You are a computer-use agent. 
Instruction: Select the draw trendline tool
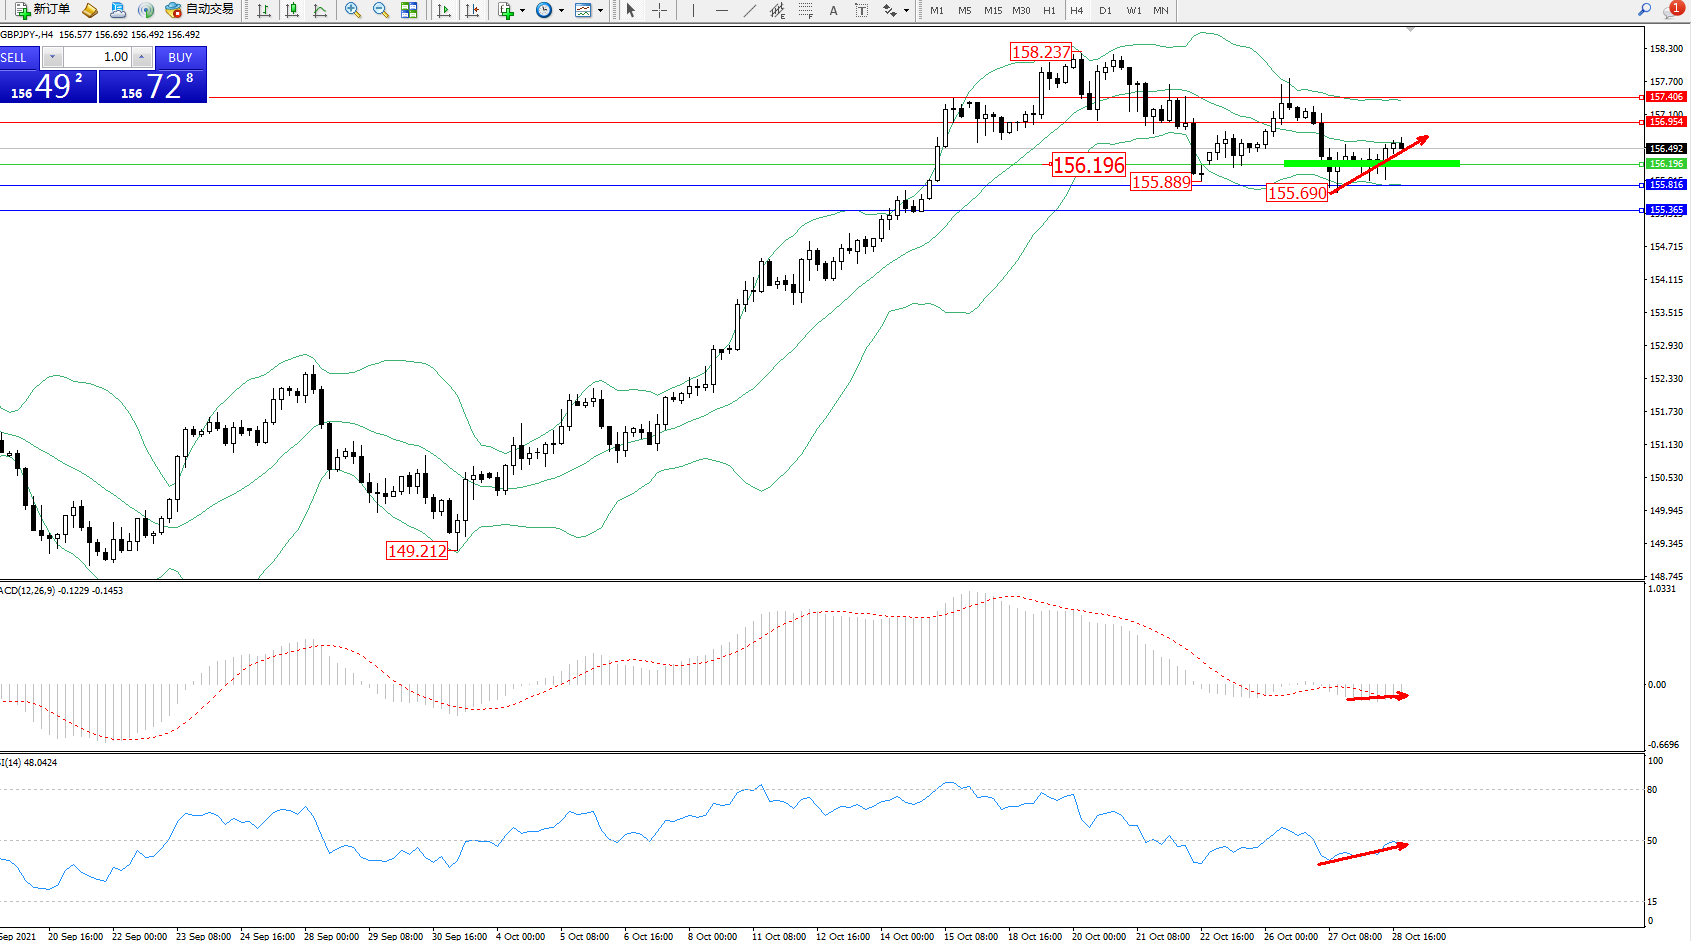click(x=749, y=10)
